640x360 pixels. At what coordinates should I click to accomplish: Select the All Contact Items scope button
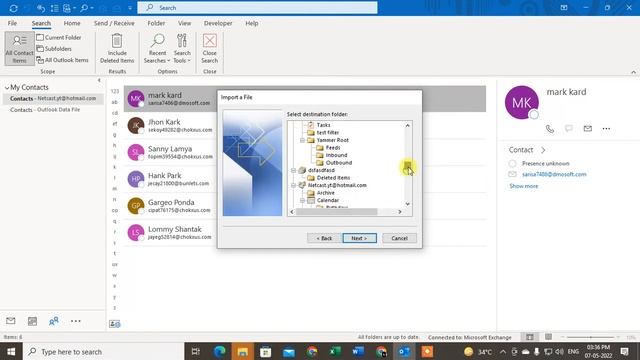click(x=19, y=49)
